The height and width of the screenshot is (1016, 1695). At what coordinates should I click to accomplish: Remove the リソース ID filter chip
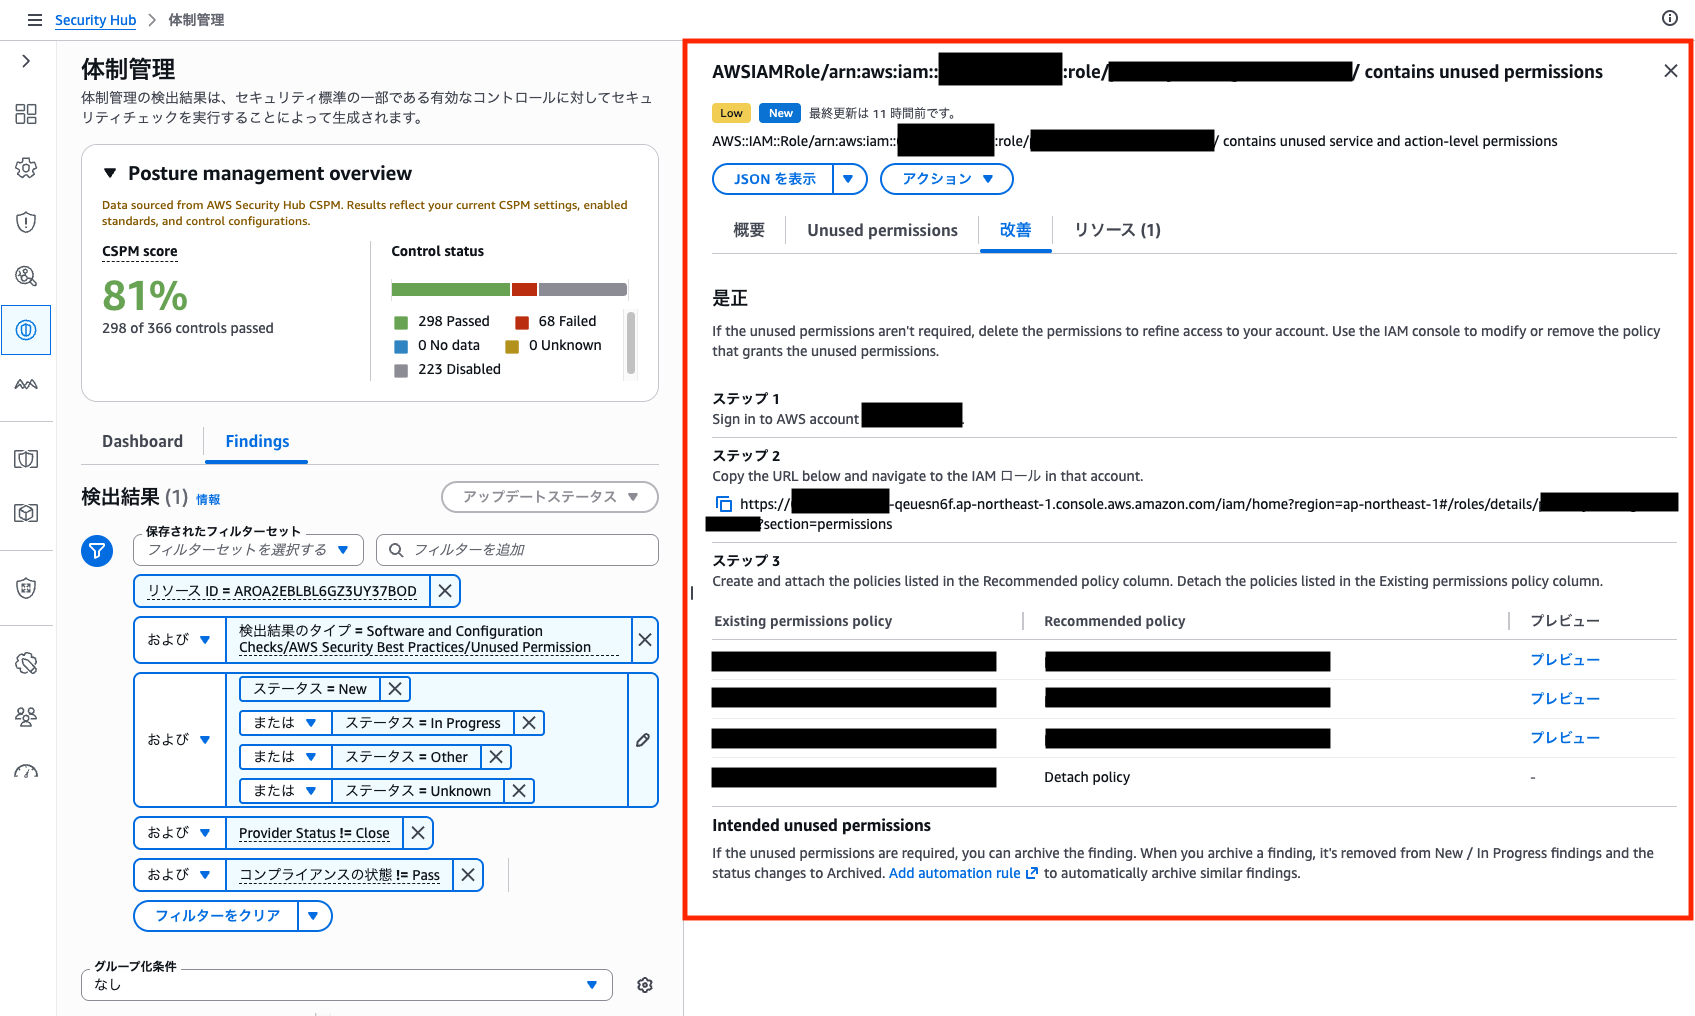pos(445,591)
